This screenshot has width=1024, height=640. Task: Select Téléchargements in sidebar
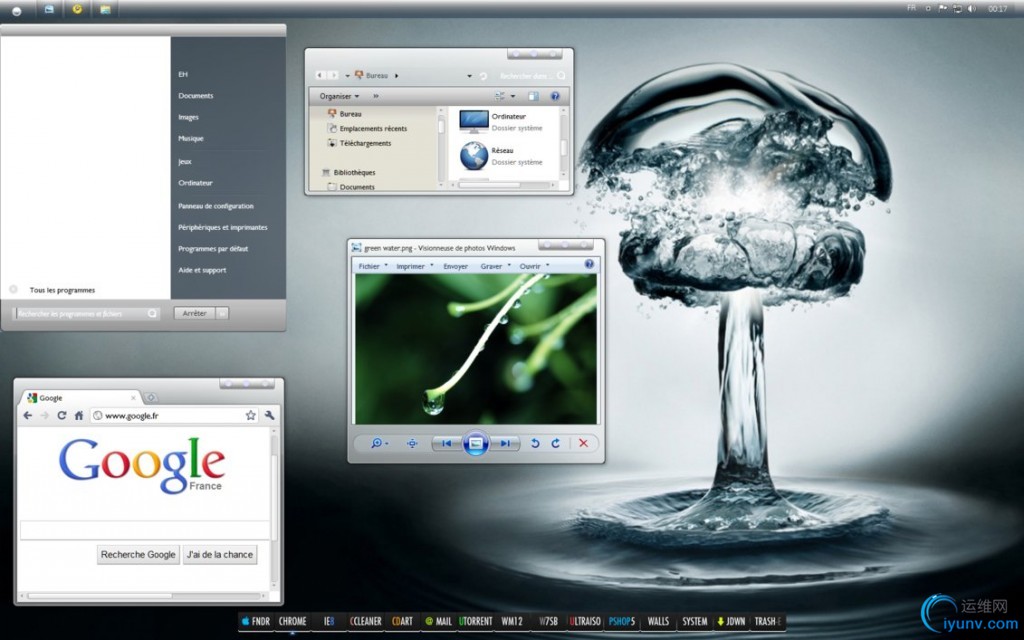point(359,143)
